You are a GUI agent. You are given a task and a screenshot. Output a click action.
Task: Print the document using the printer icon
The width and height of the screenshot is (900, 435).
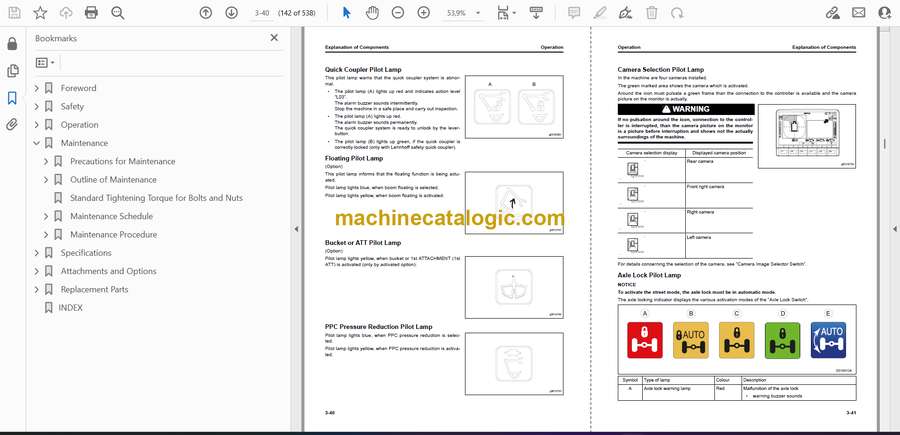click(91, 13)
